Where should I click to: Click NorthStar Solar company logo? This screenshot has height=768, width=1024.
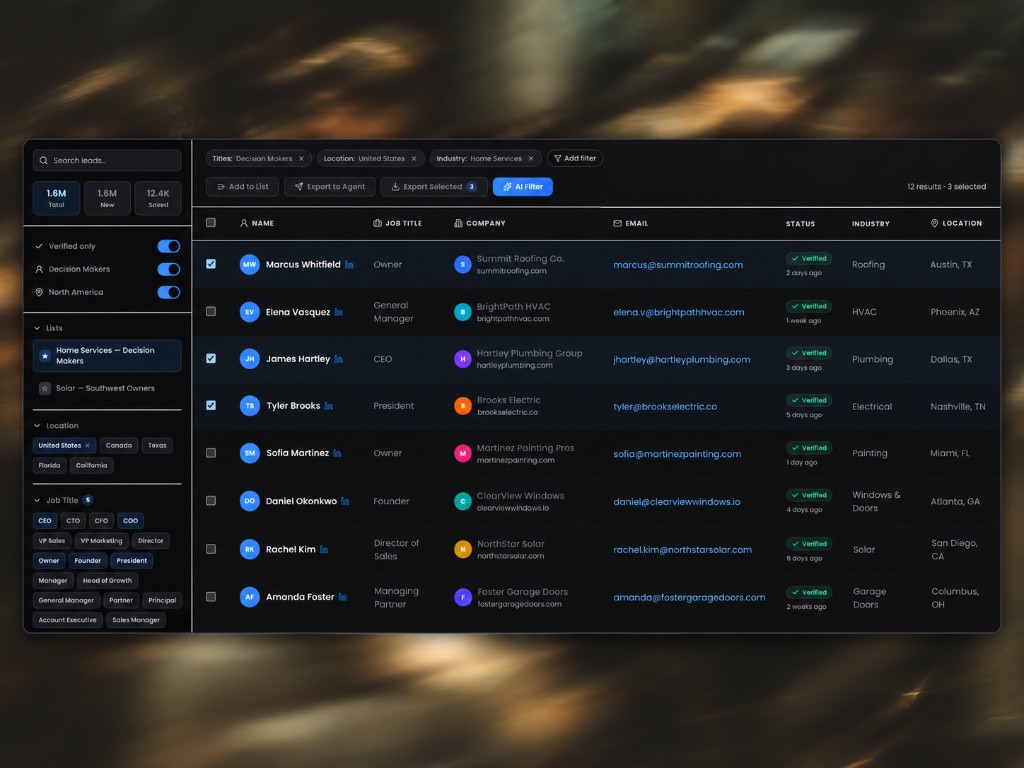click(462, 549)
